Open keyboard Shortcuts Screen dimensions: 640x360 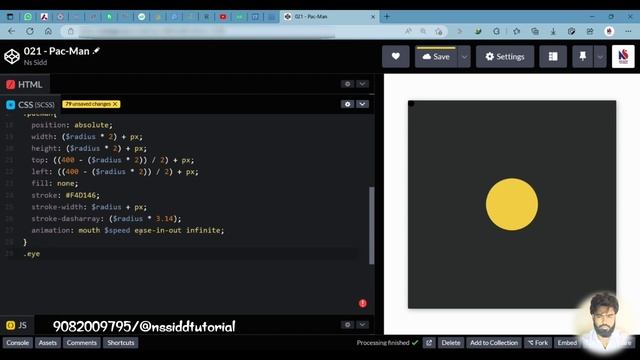click(120, 342)
